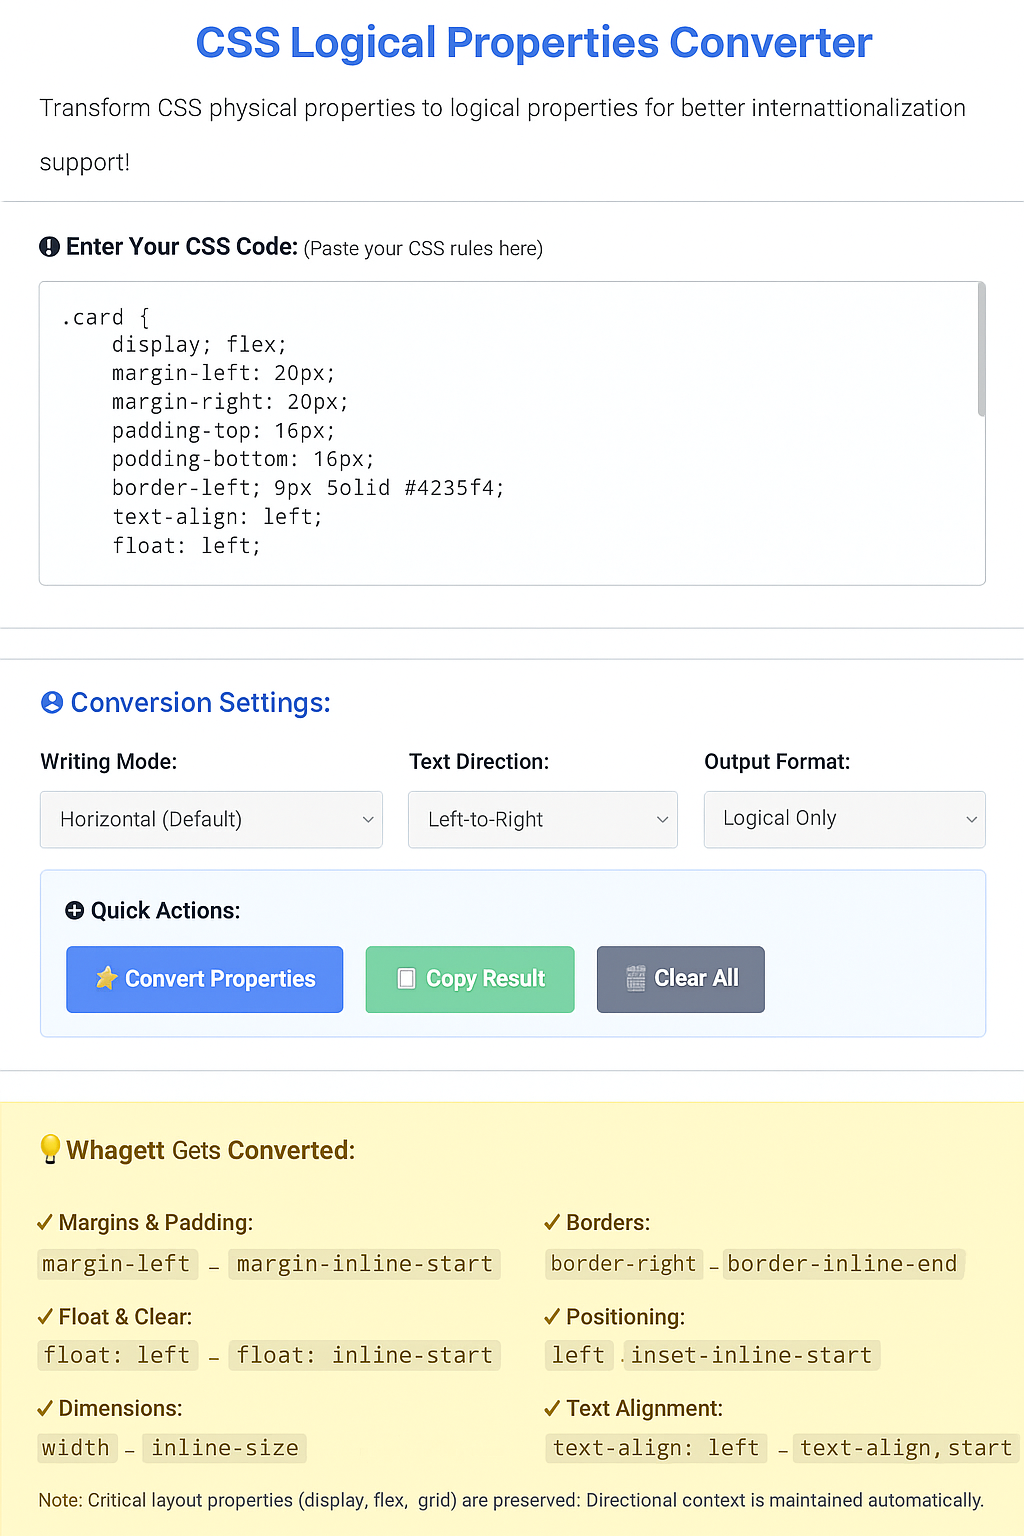
Task: Click the person icon next to Conversion Settings
Action: 51,702
